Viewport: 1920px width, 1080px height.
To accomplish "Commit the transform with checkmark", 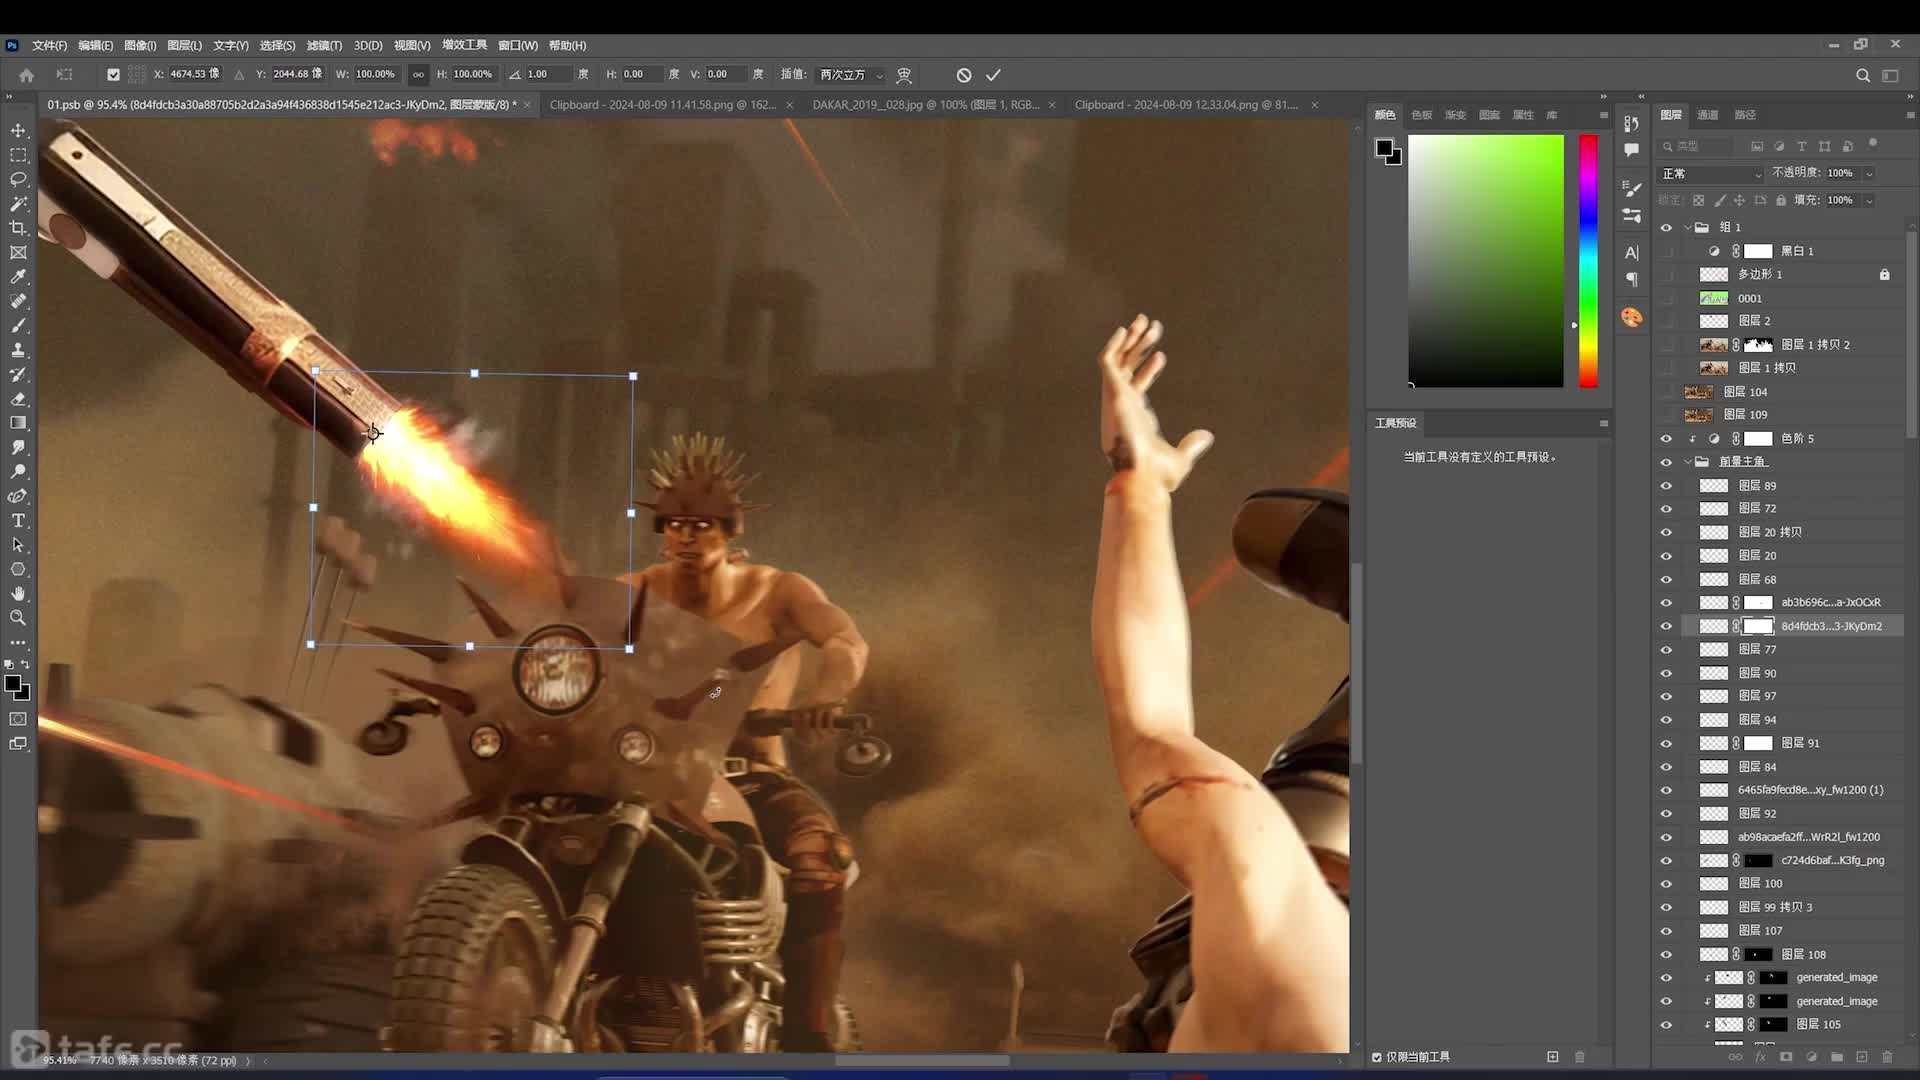I will pos(993,75).
